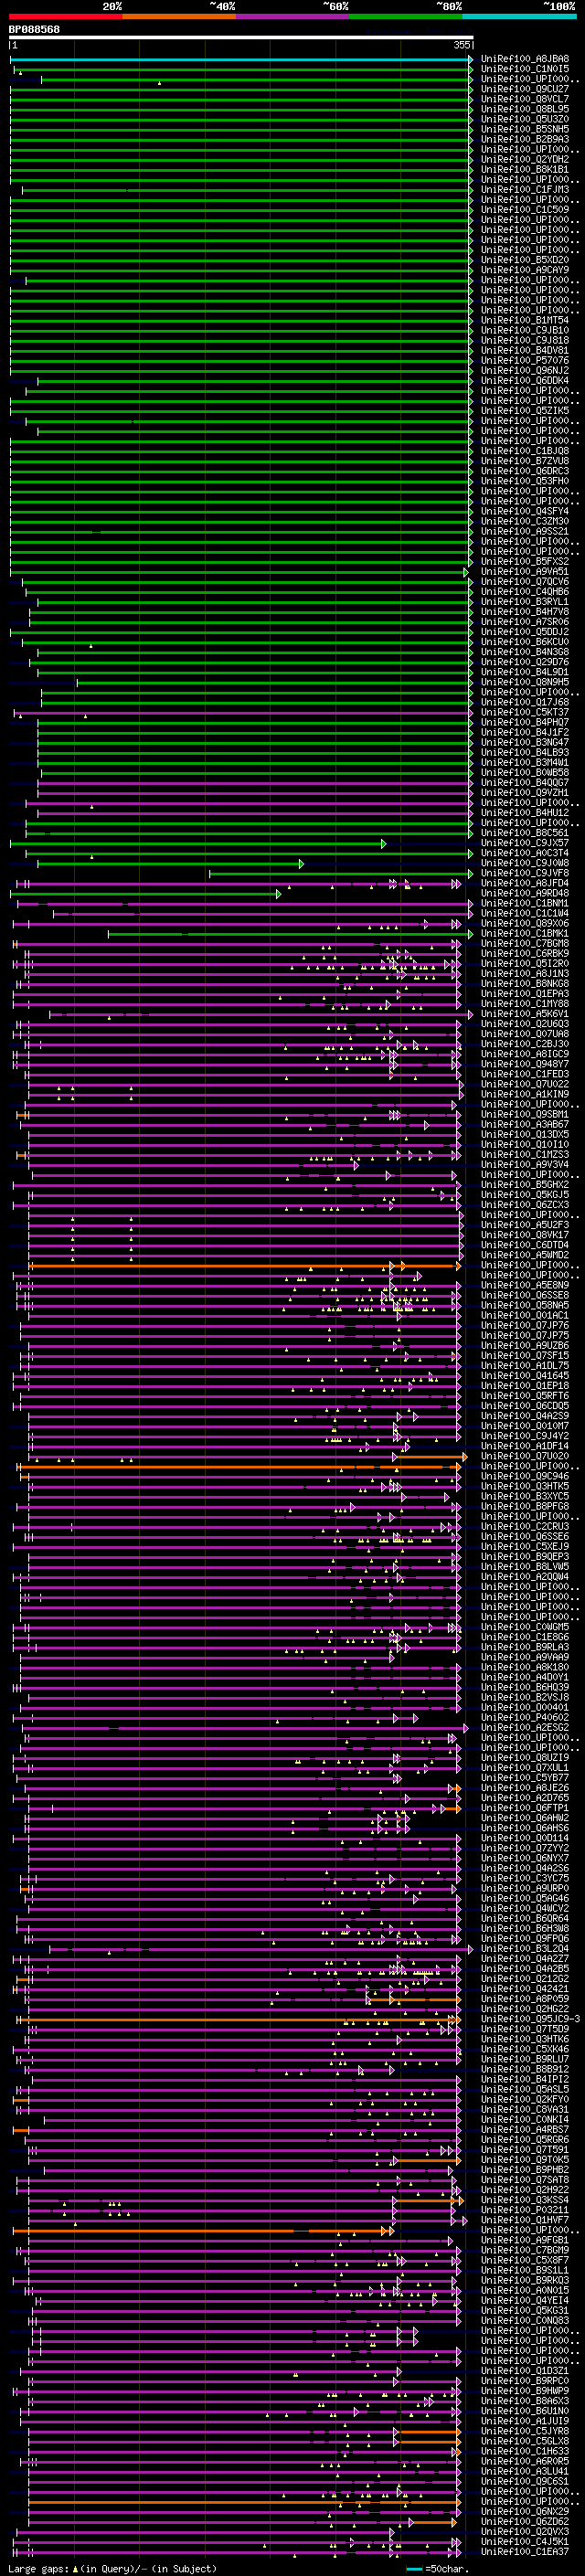Open hit UniRef100_C9JB10
The image size is (585, 2576).
(525, 330)
